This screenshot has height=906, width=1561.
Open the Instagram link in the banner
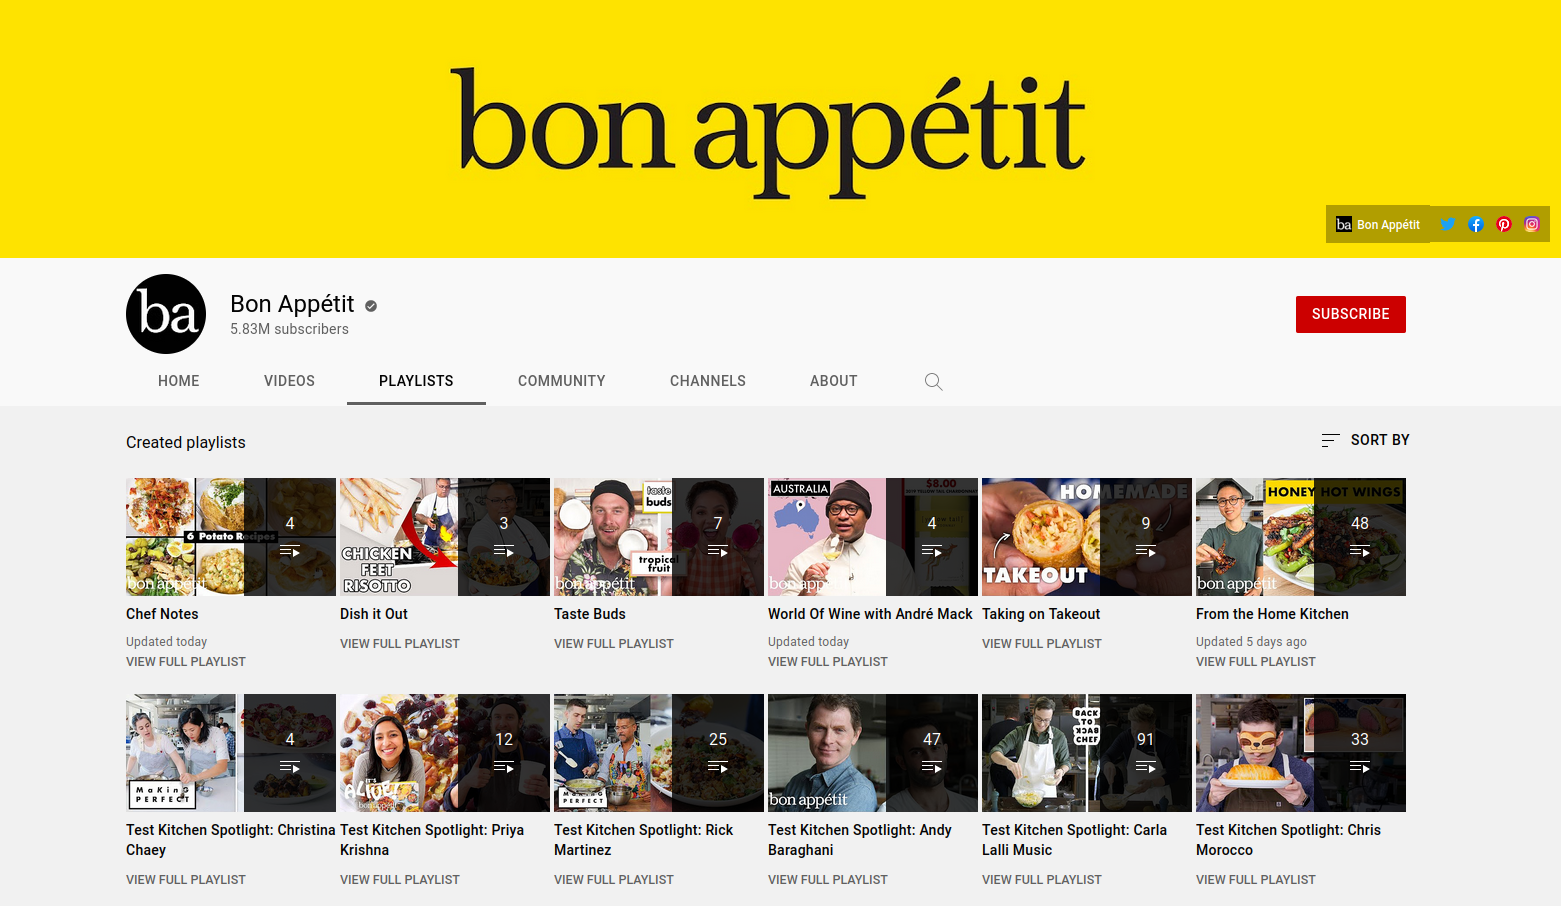pos(1531,224)
